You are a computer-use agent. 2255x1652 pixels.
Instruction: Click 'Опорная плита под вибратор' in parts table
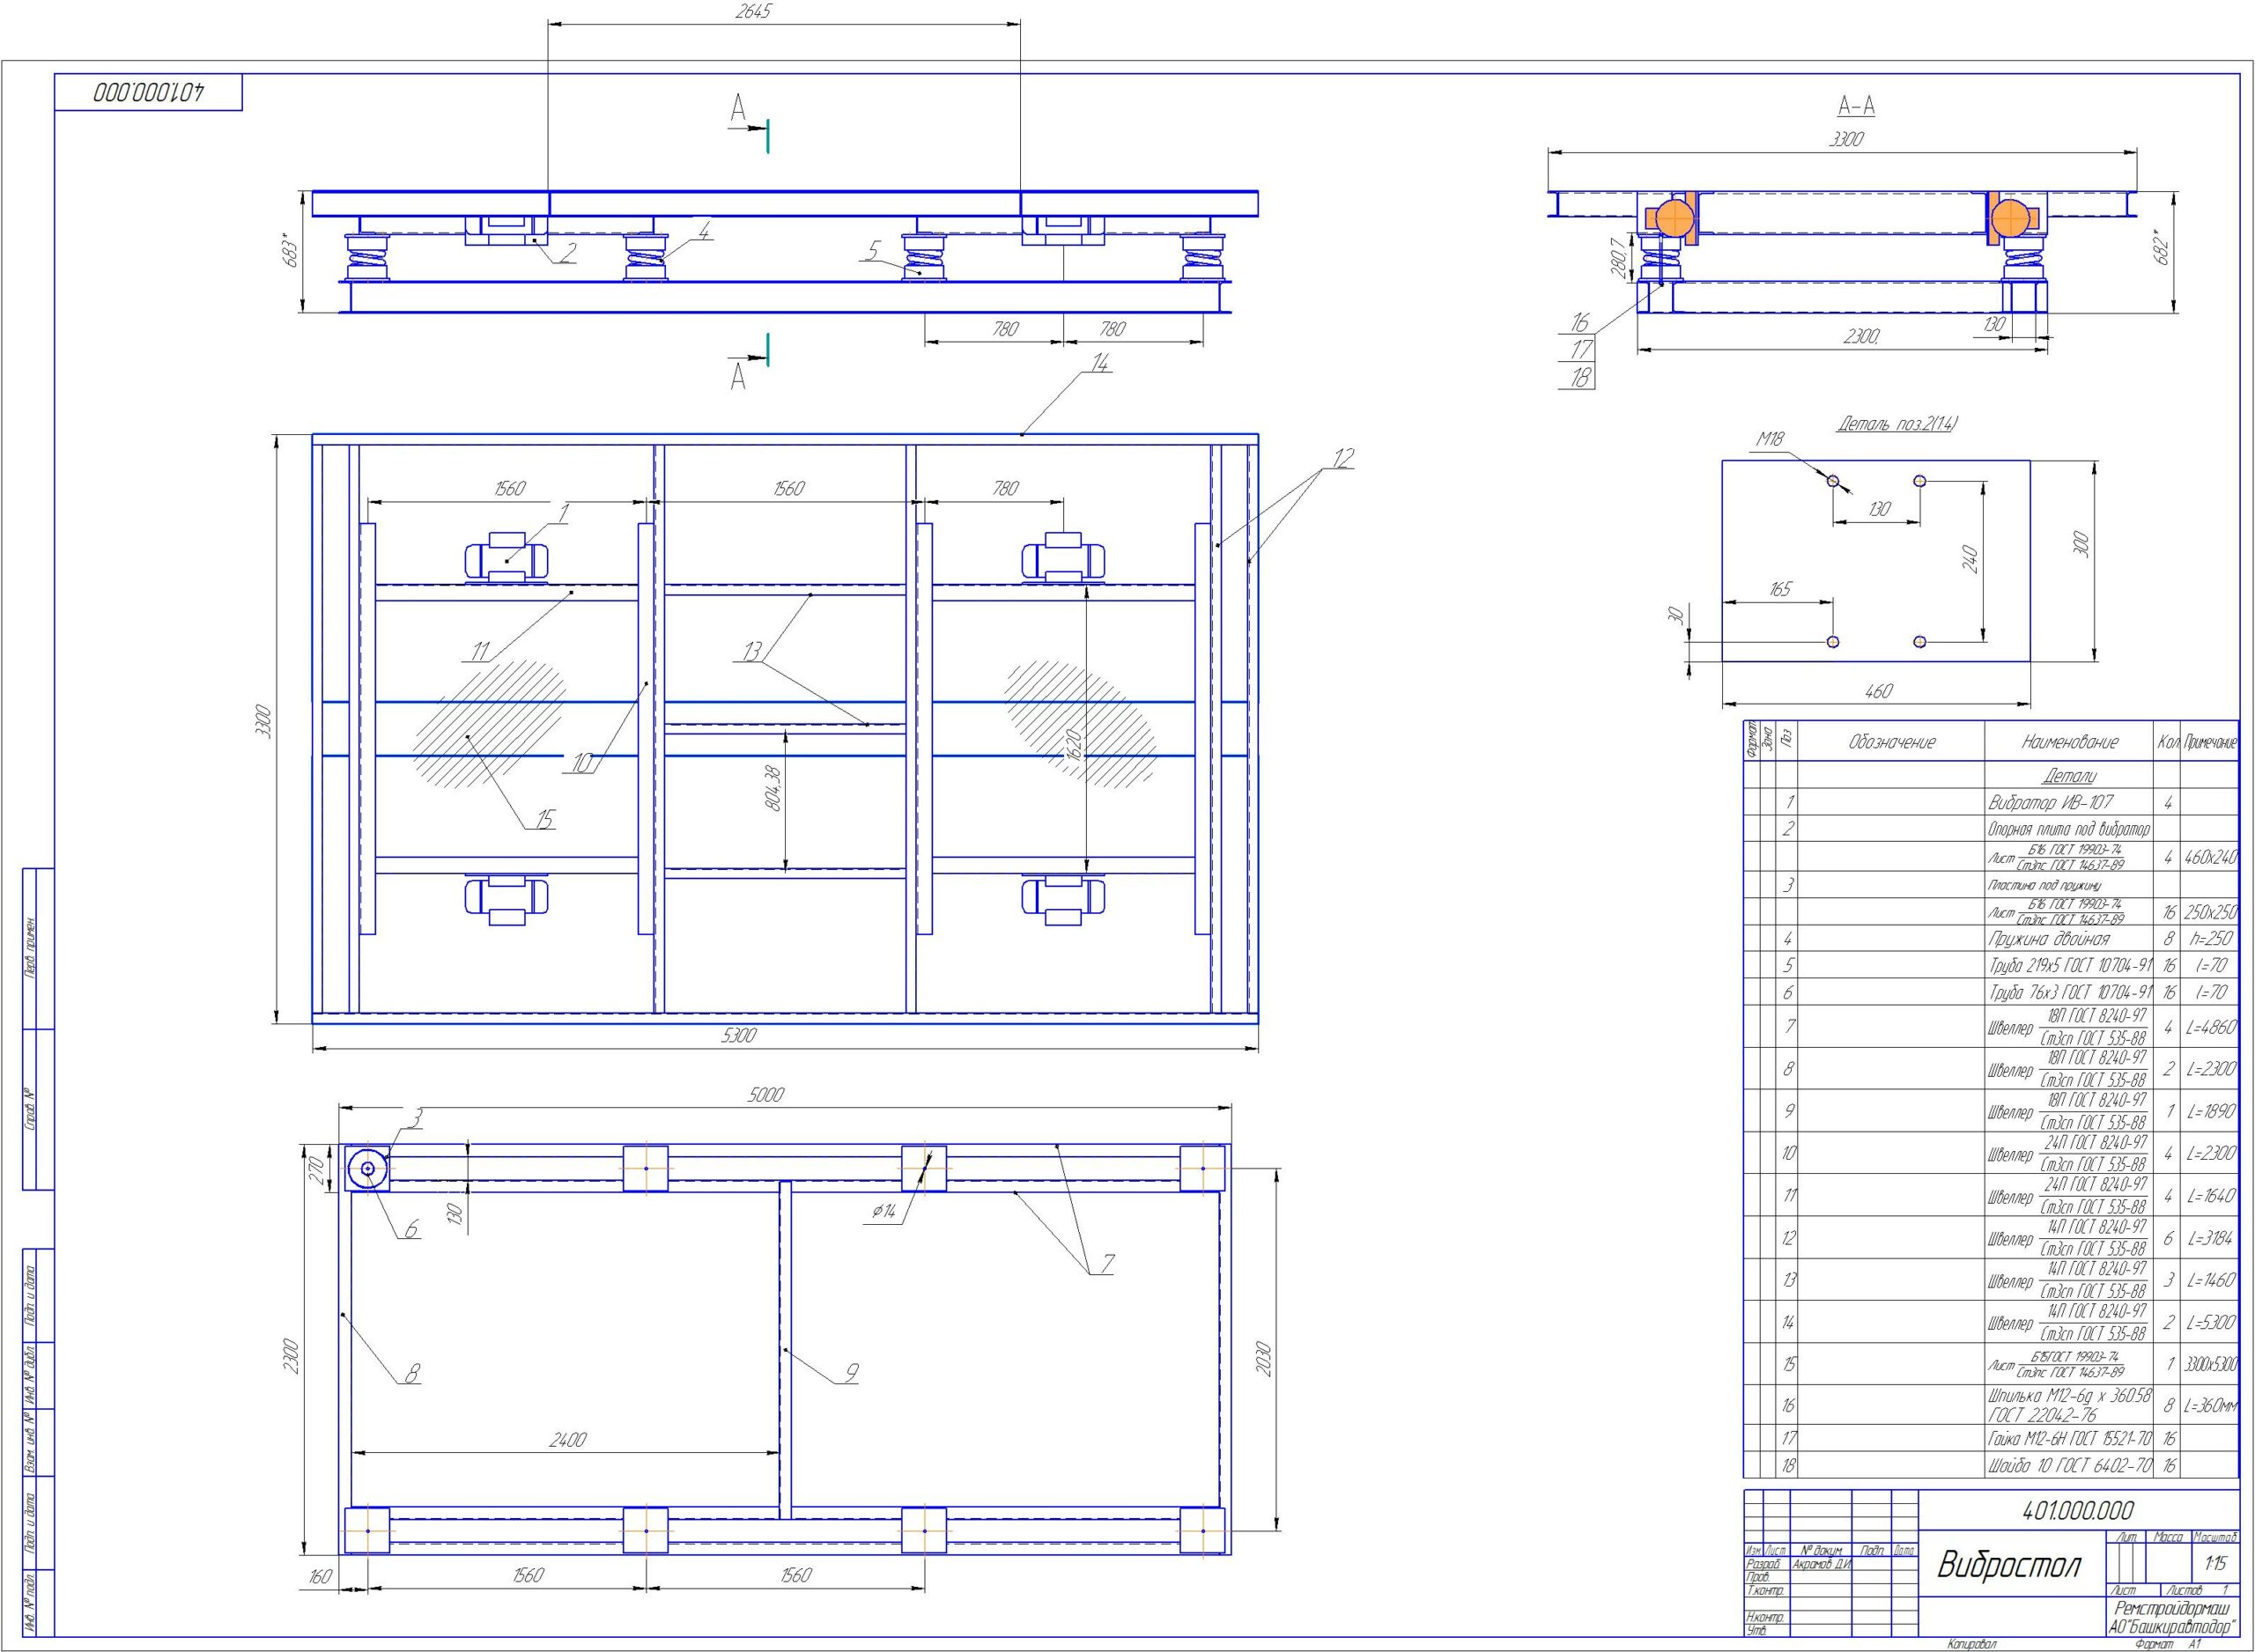(2068, 830)
